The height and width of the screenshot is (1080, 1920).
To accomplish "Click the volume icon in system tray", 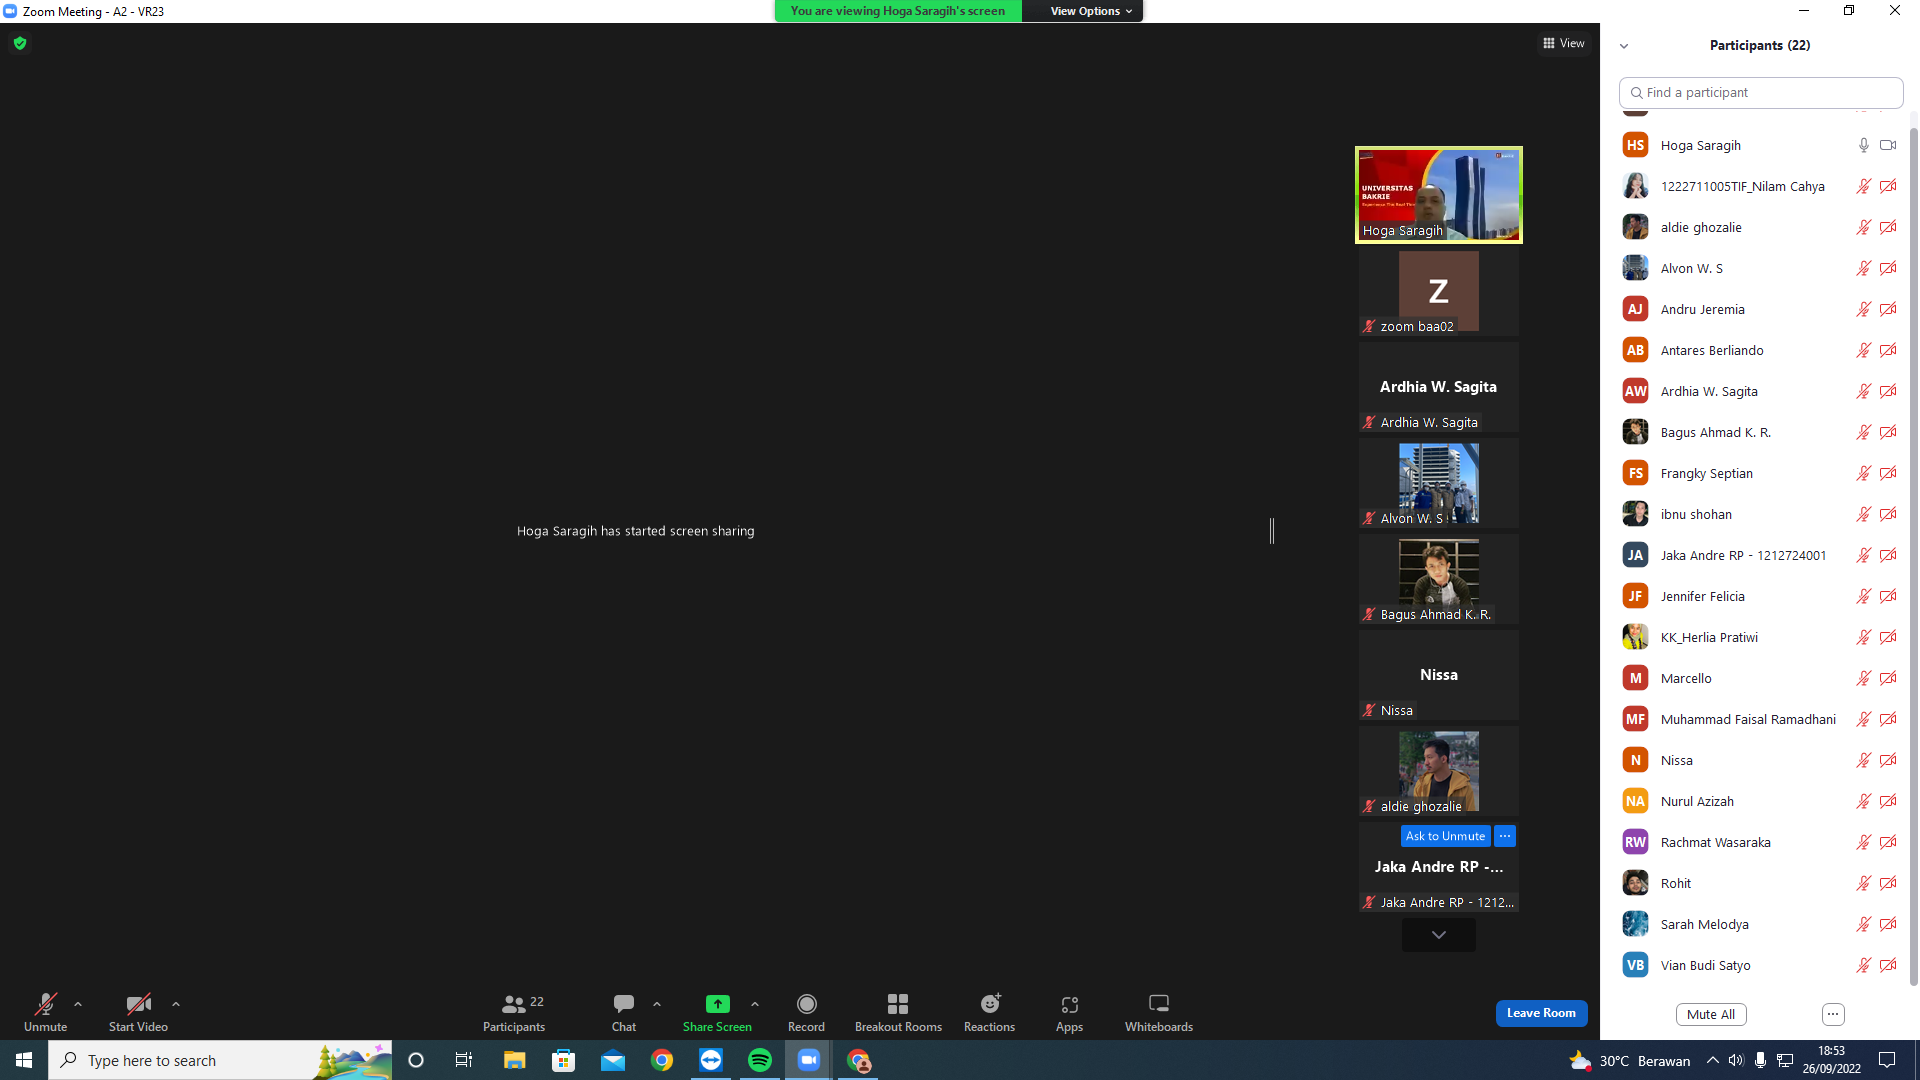I will tap(1736, 1060).
